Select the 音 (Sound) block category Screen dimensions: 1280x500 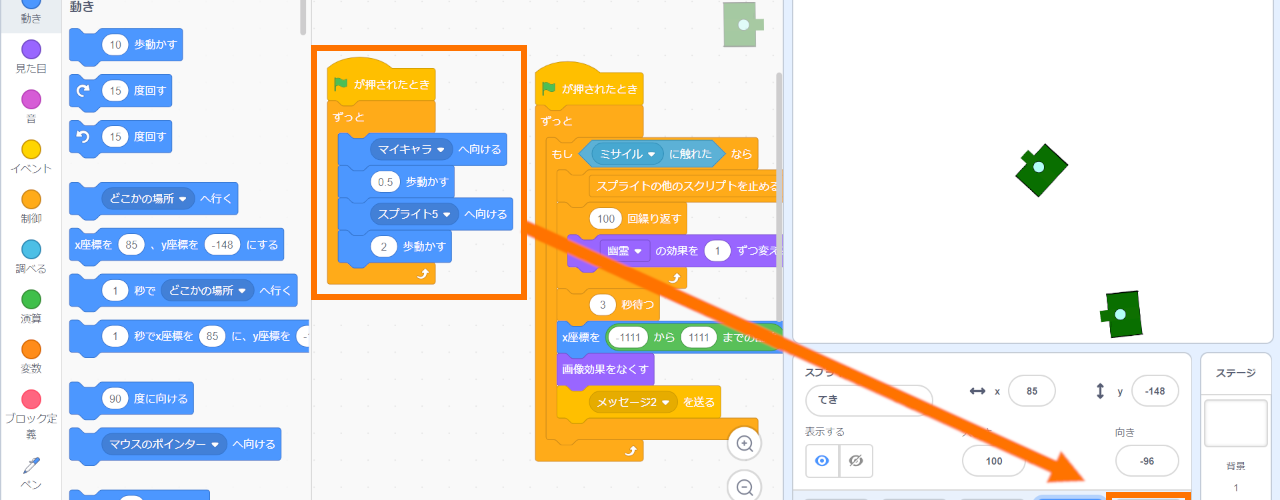pos(31,106)
